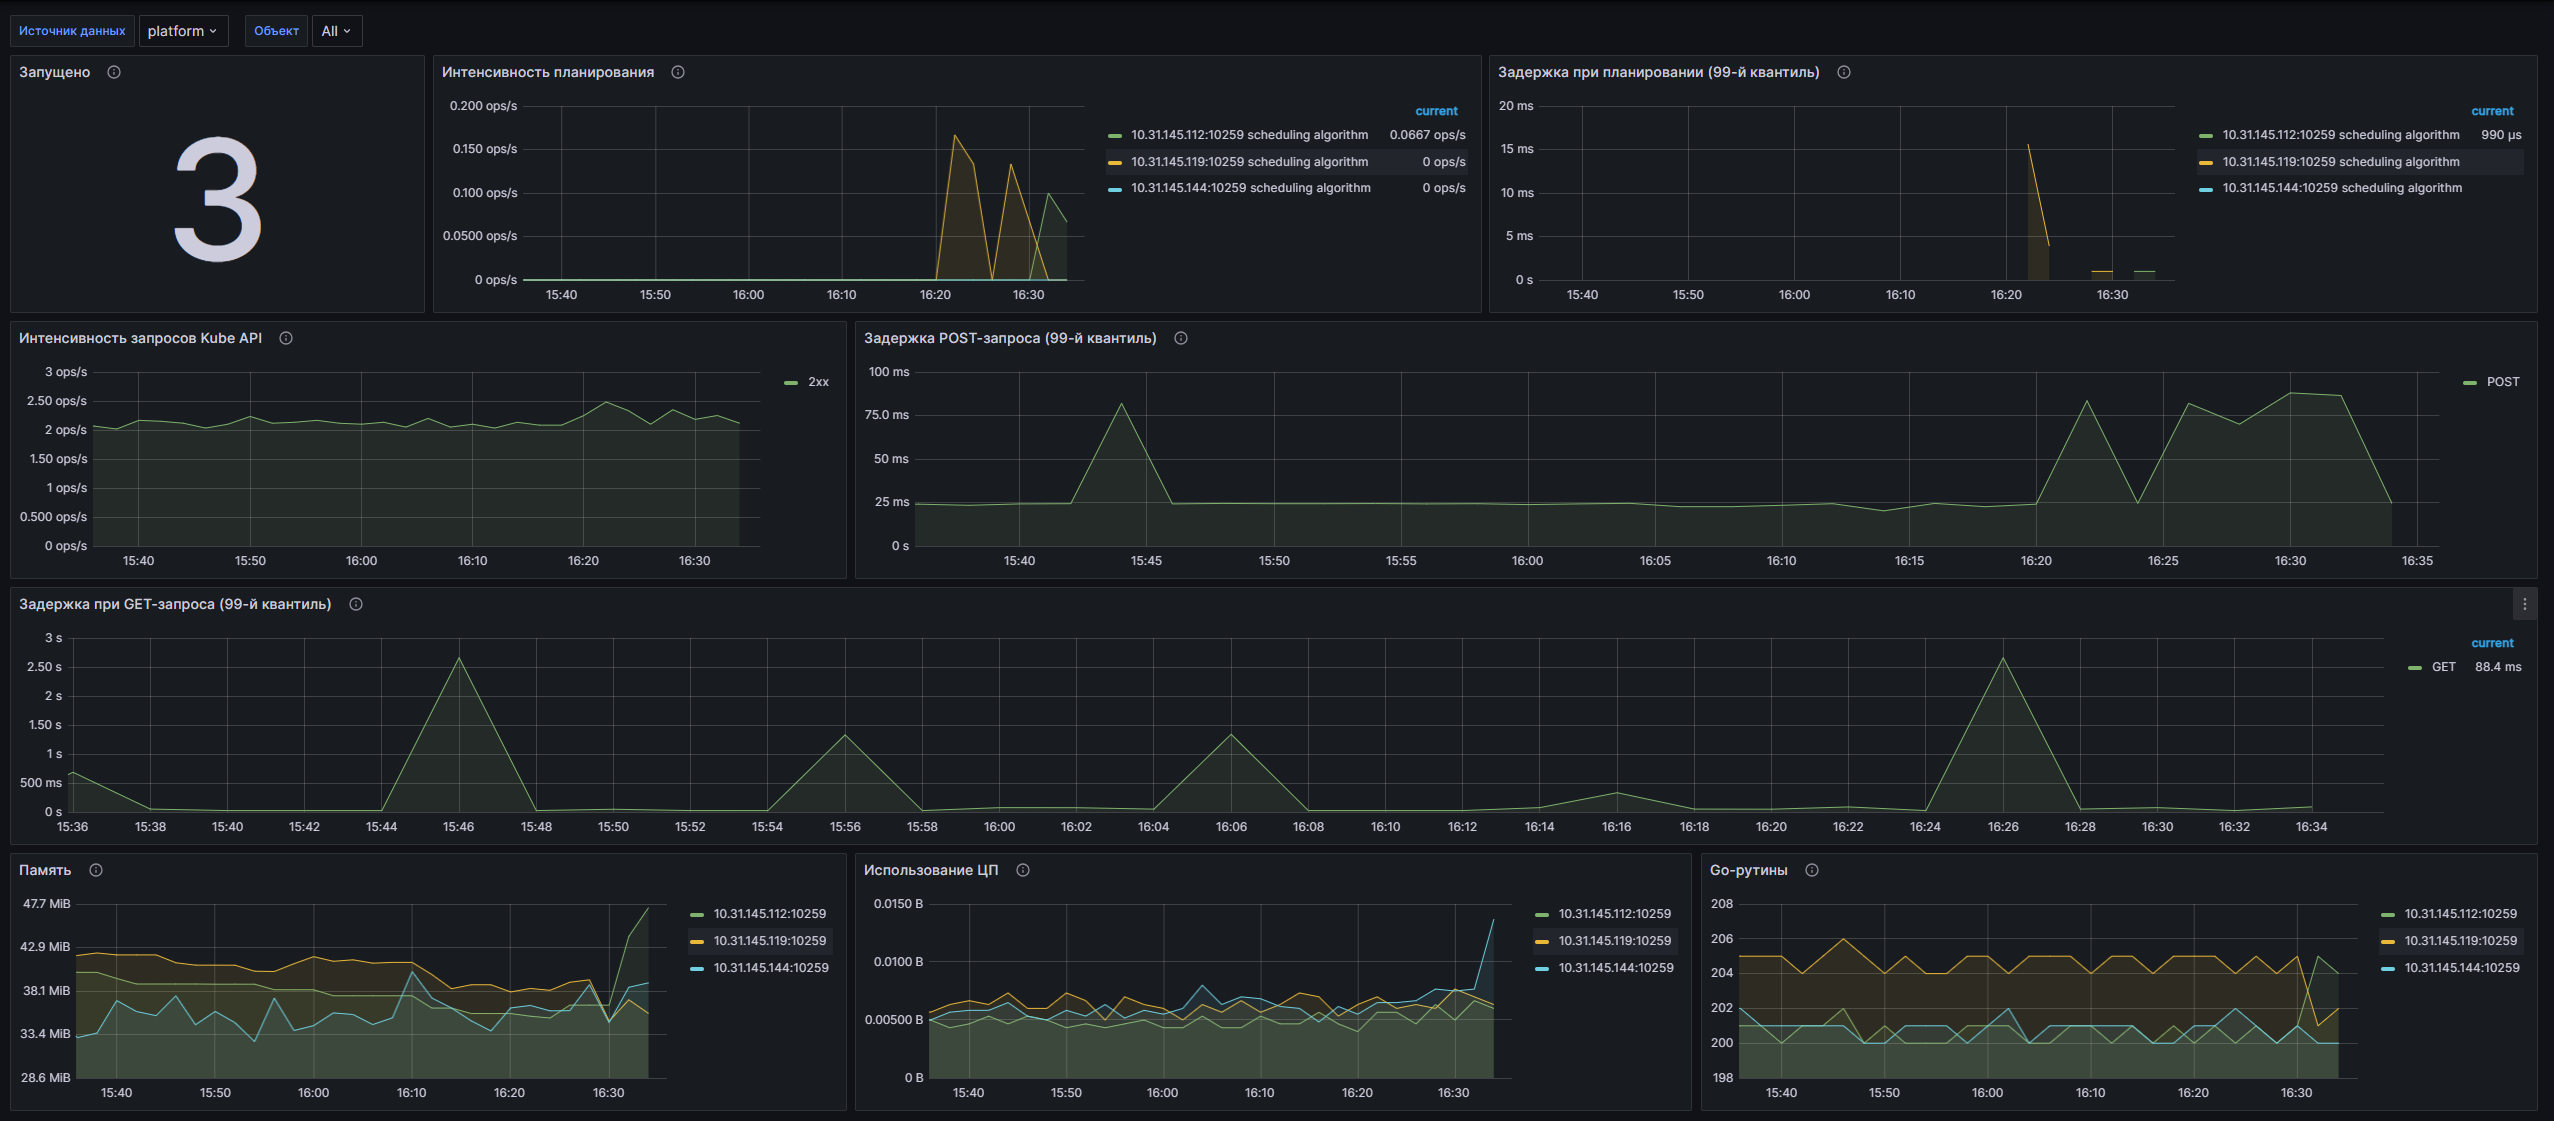2554x1121 pixels.
Task: Click info icon beside Задержка POST-запроса title
Action: pyautogui.click(x=1181, y=338)
